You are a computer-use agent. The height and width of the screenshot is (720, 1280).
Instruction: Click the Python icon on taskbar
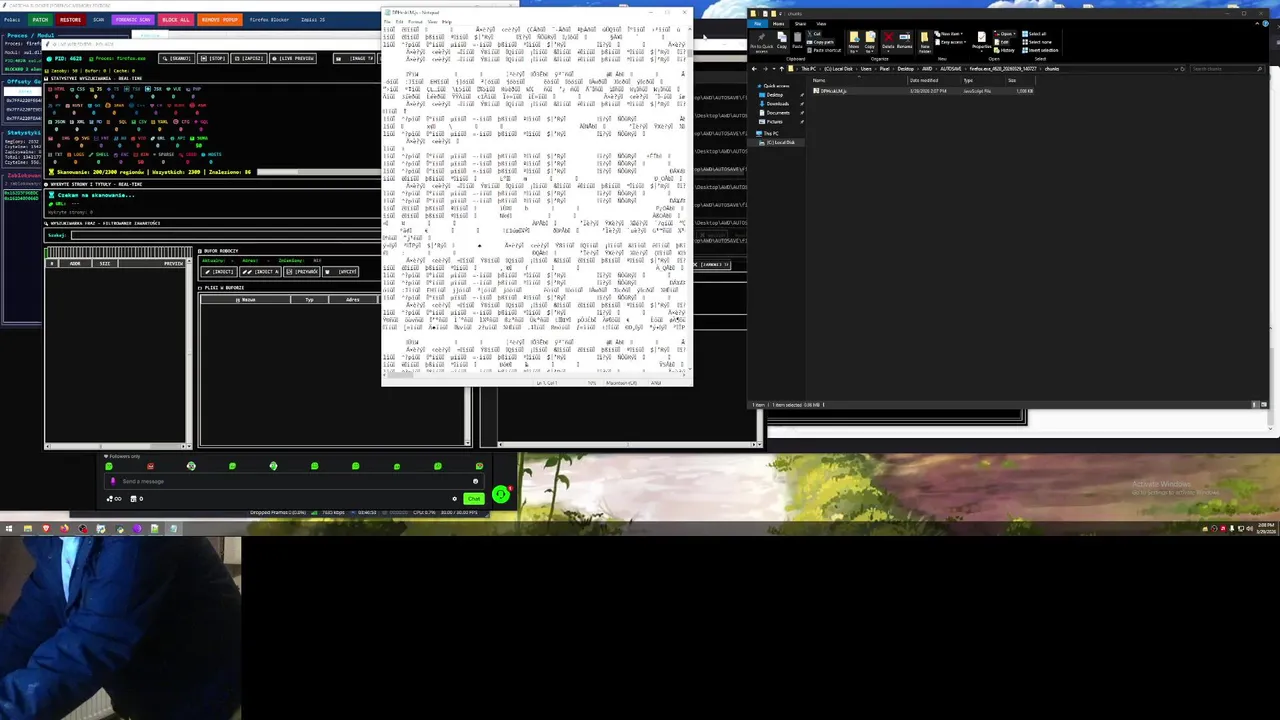[x=119, y=528]
